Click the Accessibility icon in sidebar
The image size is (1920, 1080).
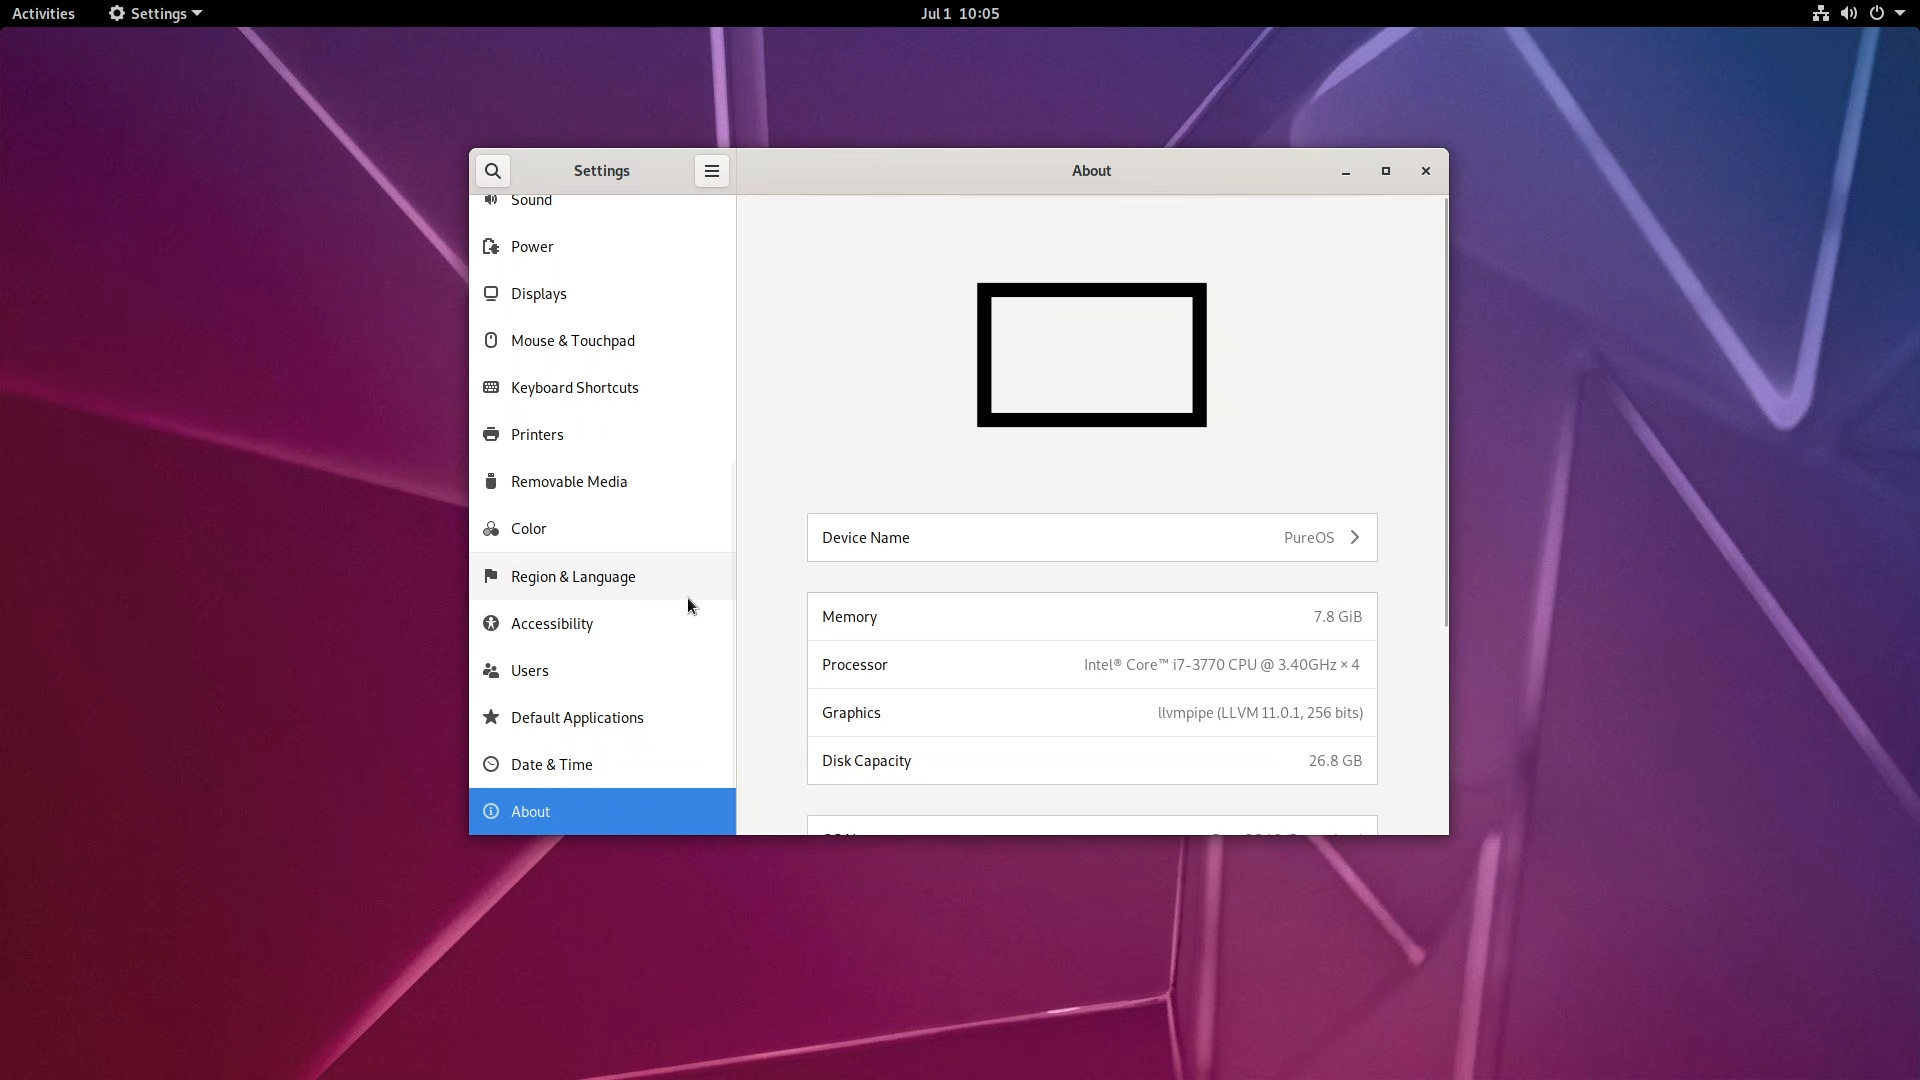click(491, 624)
